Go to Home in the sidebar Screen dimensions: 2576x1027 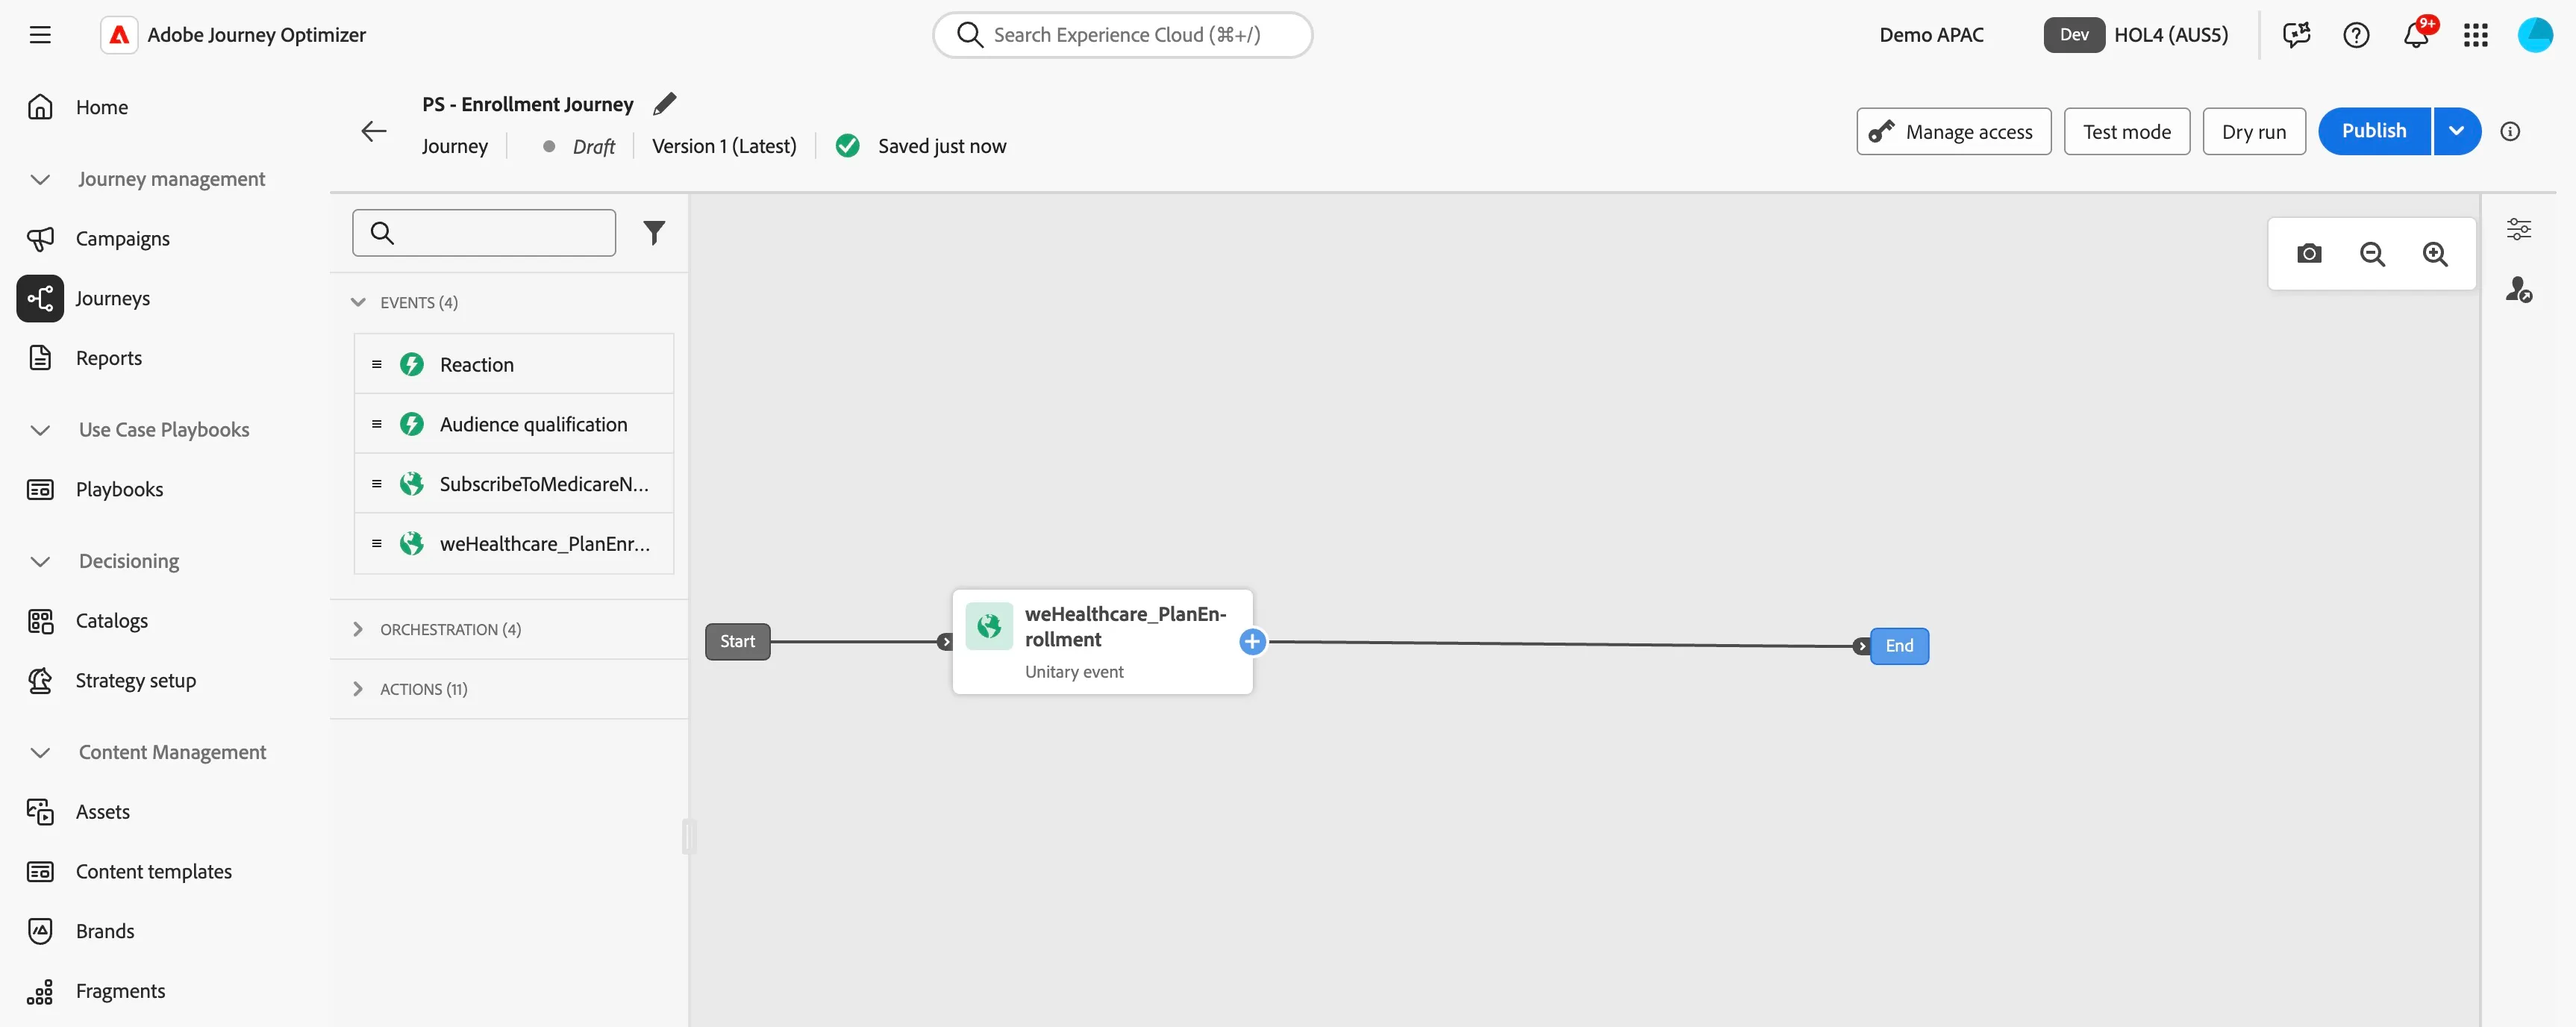[101, 107]
